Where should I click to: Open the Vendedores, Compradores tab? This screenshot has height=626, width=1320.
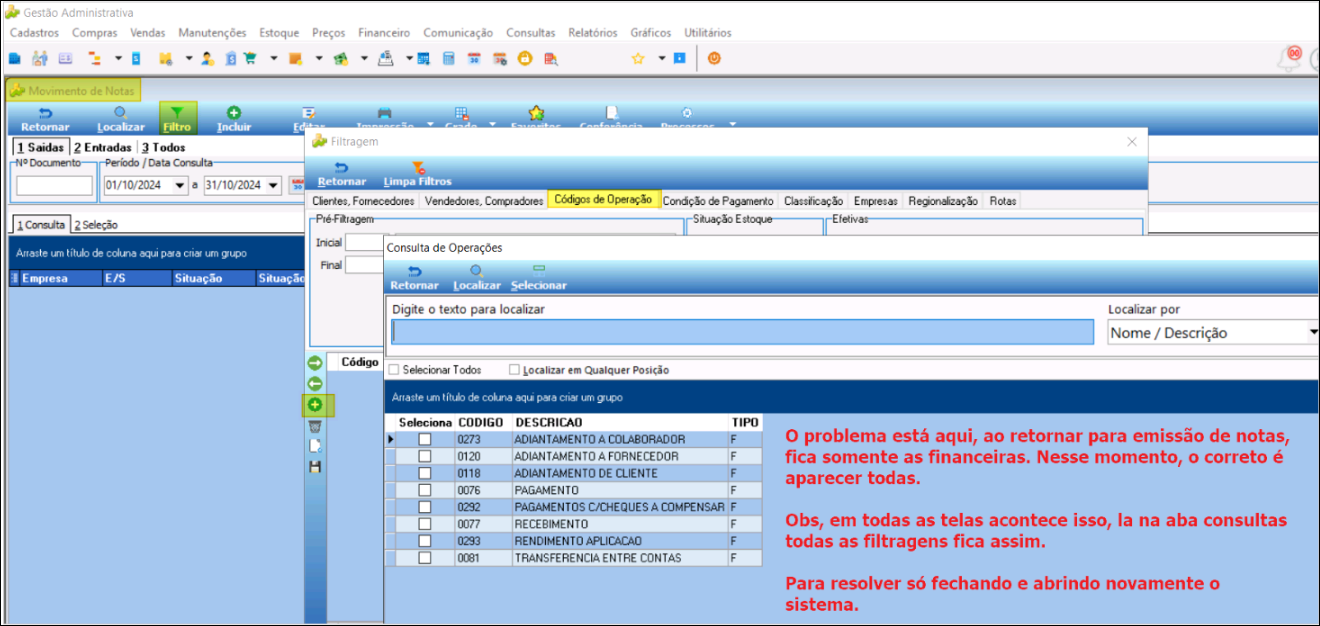point(484,201)
